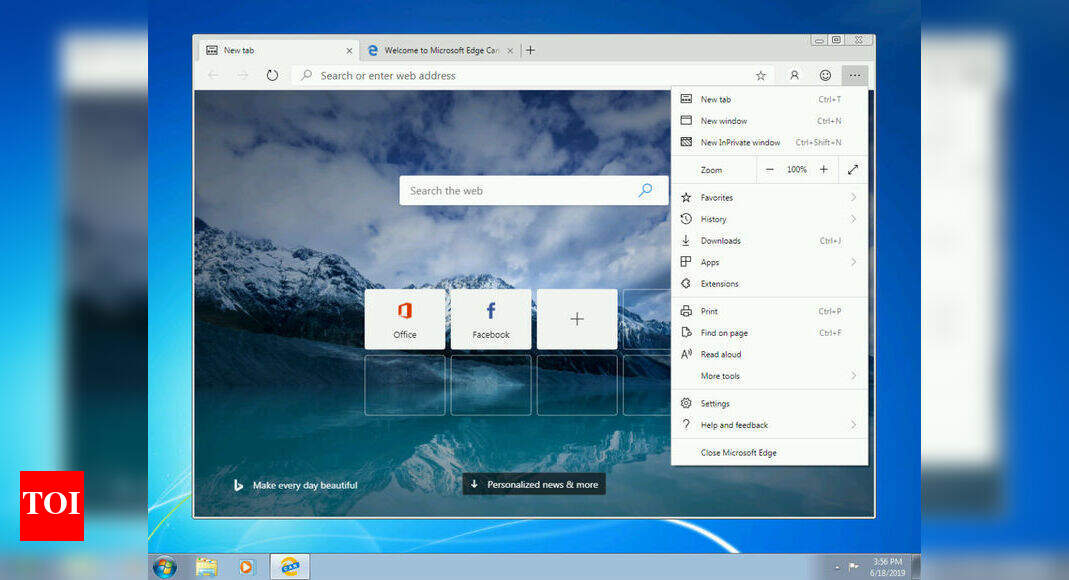
Task: Increase zoom with the plus button
Action: click(x=823, y=170)
